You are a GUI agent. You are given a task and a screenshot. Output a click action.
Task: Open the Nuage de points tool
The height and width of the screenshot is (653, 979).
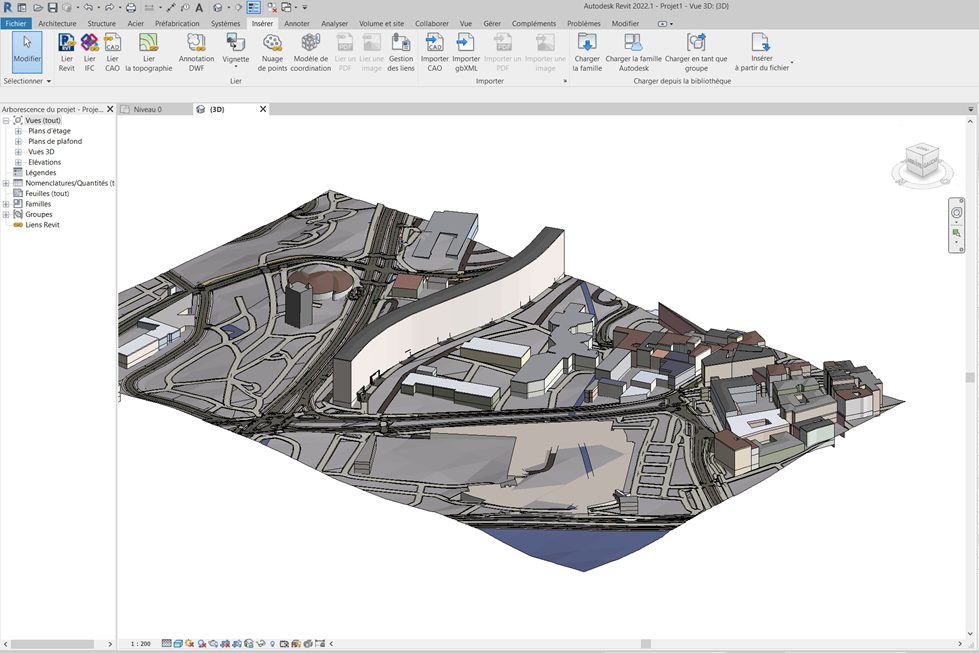click(x=272, y=43)
